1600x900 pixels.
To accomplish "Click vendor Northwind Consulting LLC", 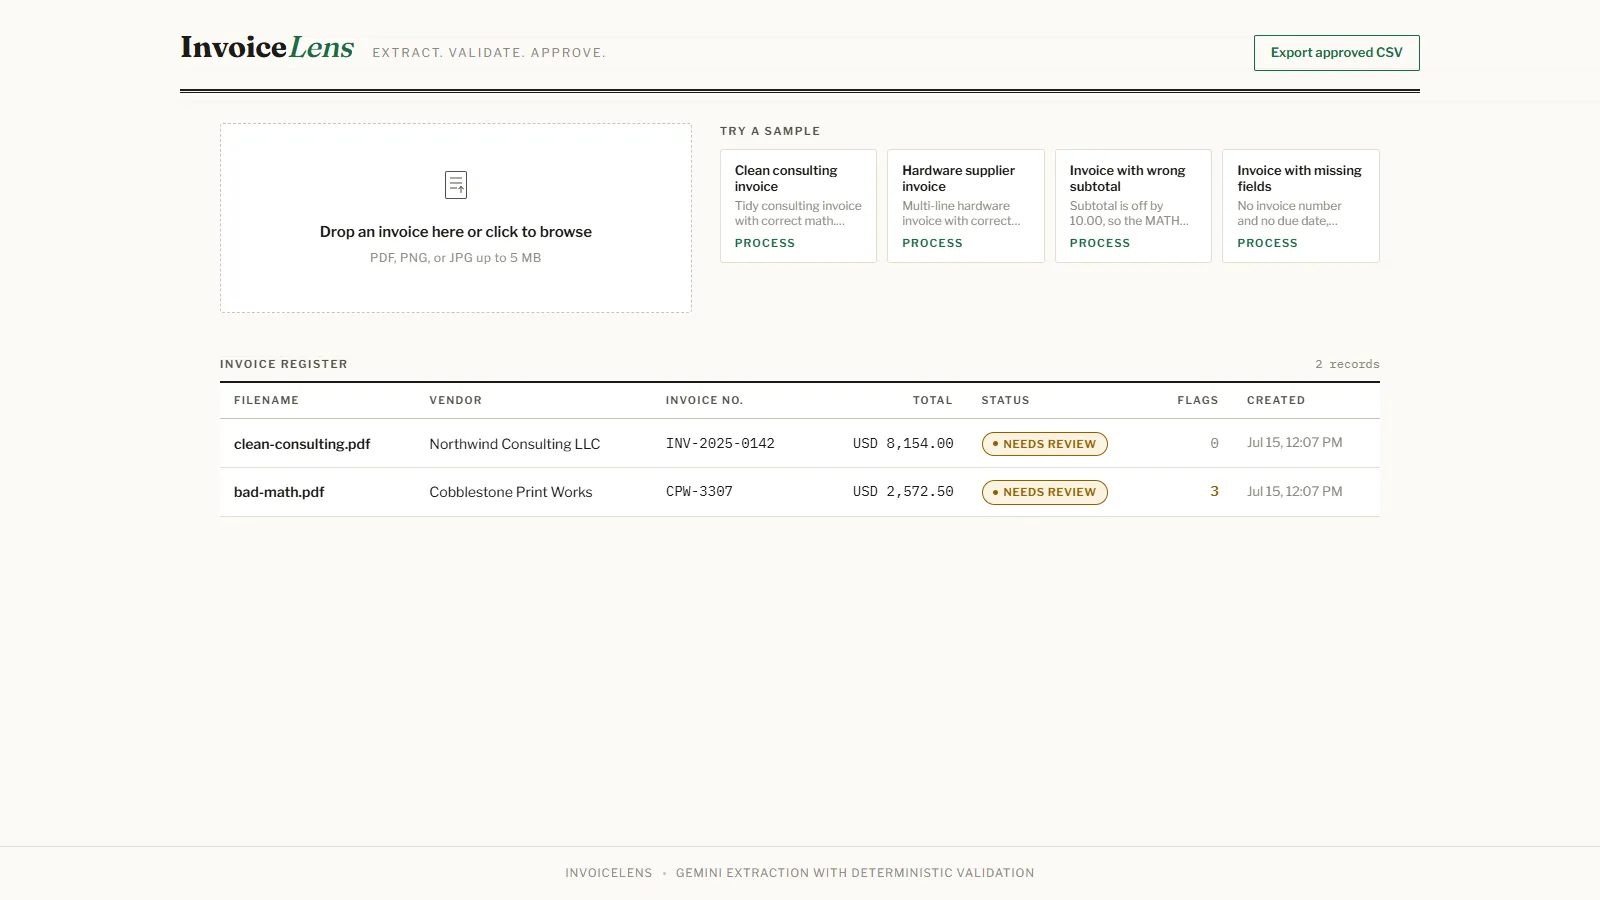I will tap(515, 444).
